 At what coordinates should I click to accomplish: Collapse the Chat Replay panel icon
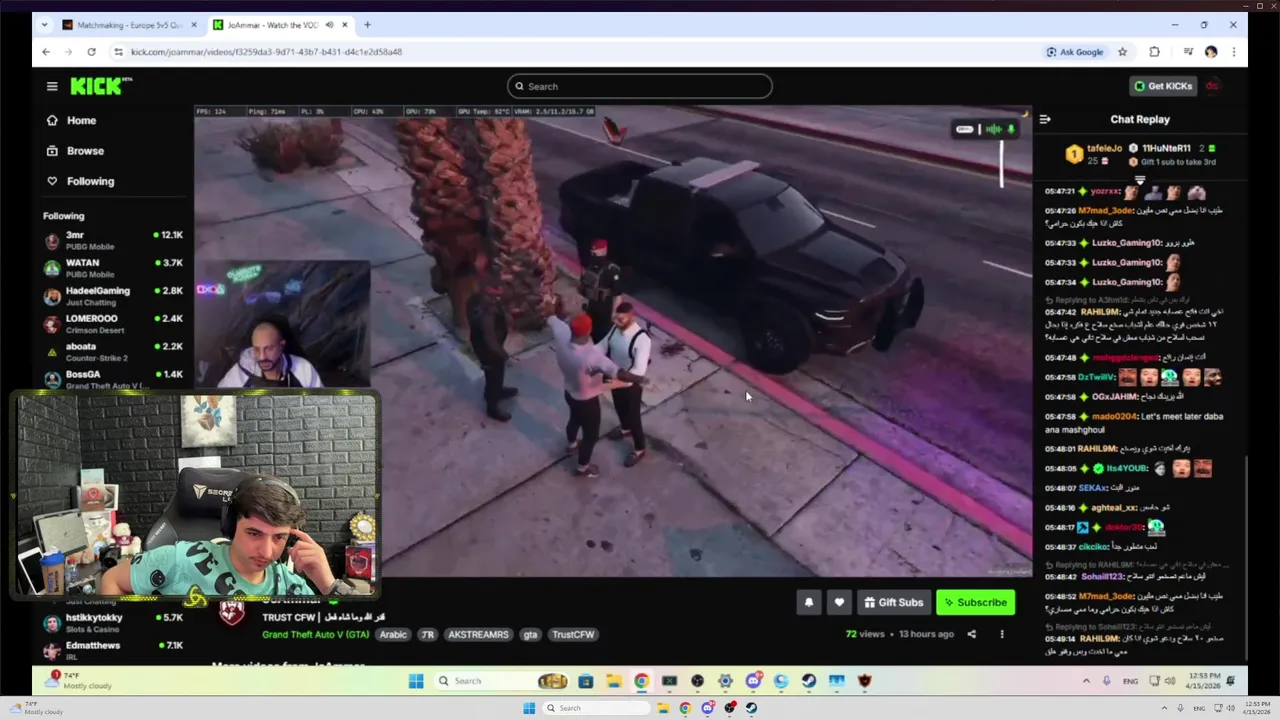(x=1045, y=119)
